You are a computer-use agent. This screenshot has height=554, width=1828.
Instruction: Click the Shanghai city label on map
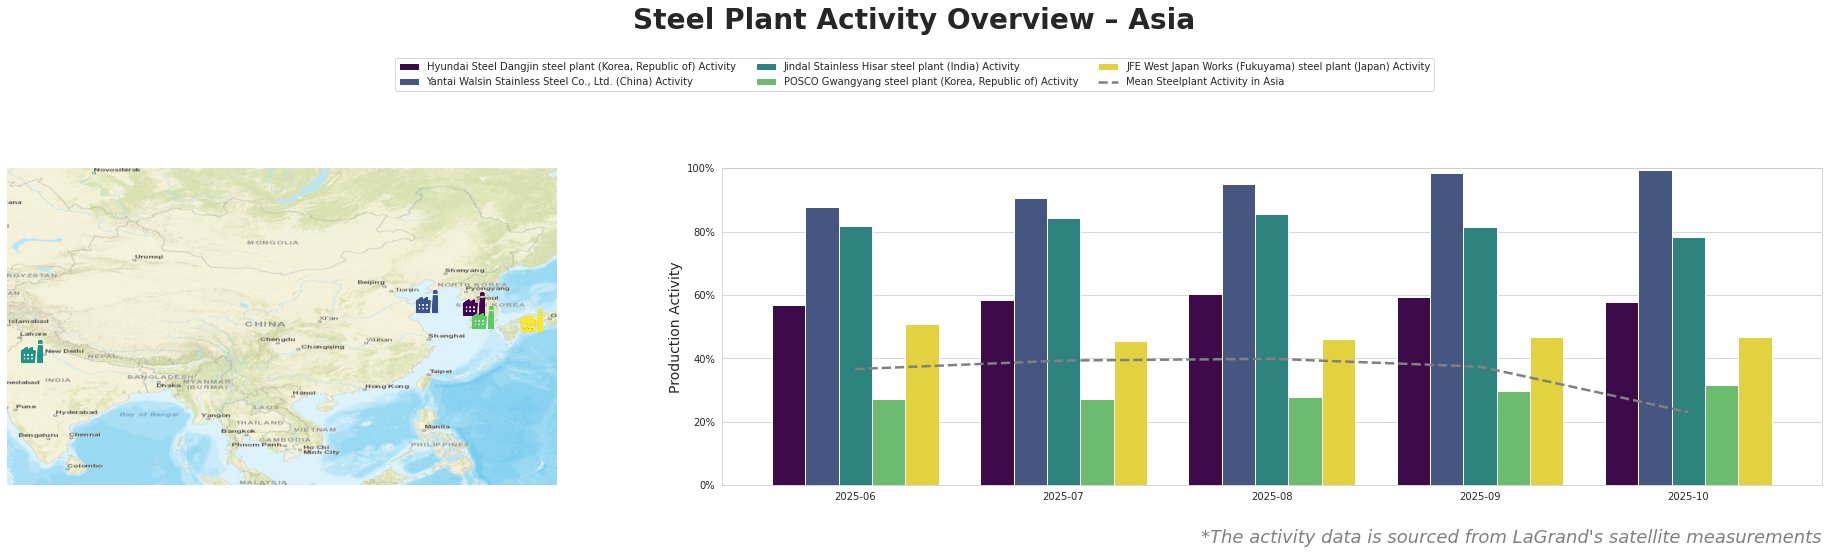(x=446, y=336)
